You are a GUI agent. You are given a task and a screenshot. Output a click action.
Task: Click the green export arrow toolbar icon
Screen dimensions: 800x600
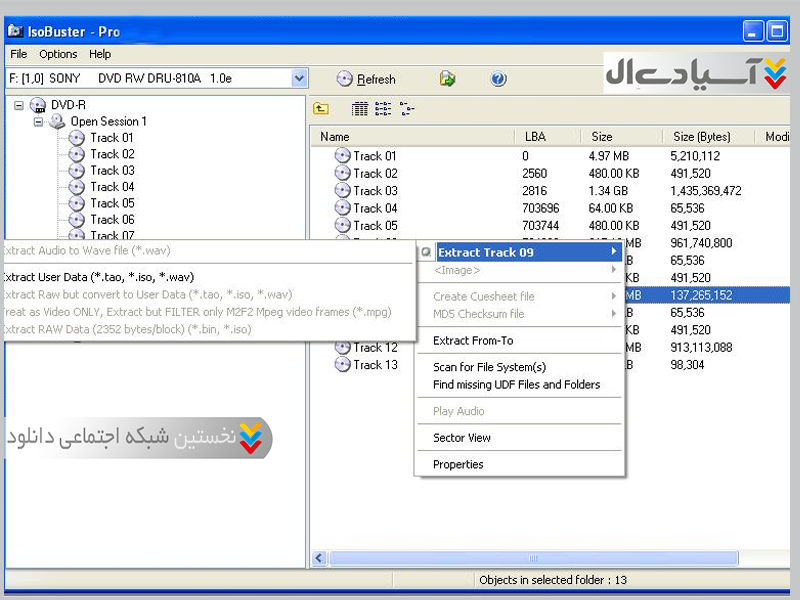click(x=447, y=79)
